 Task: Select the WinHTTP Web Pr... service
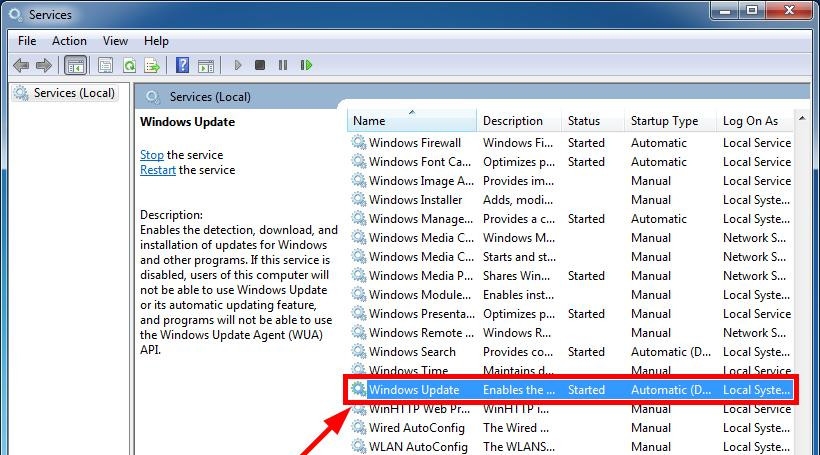tap(419, 409)
